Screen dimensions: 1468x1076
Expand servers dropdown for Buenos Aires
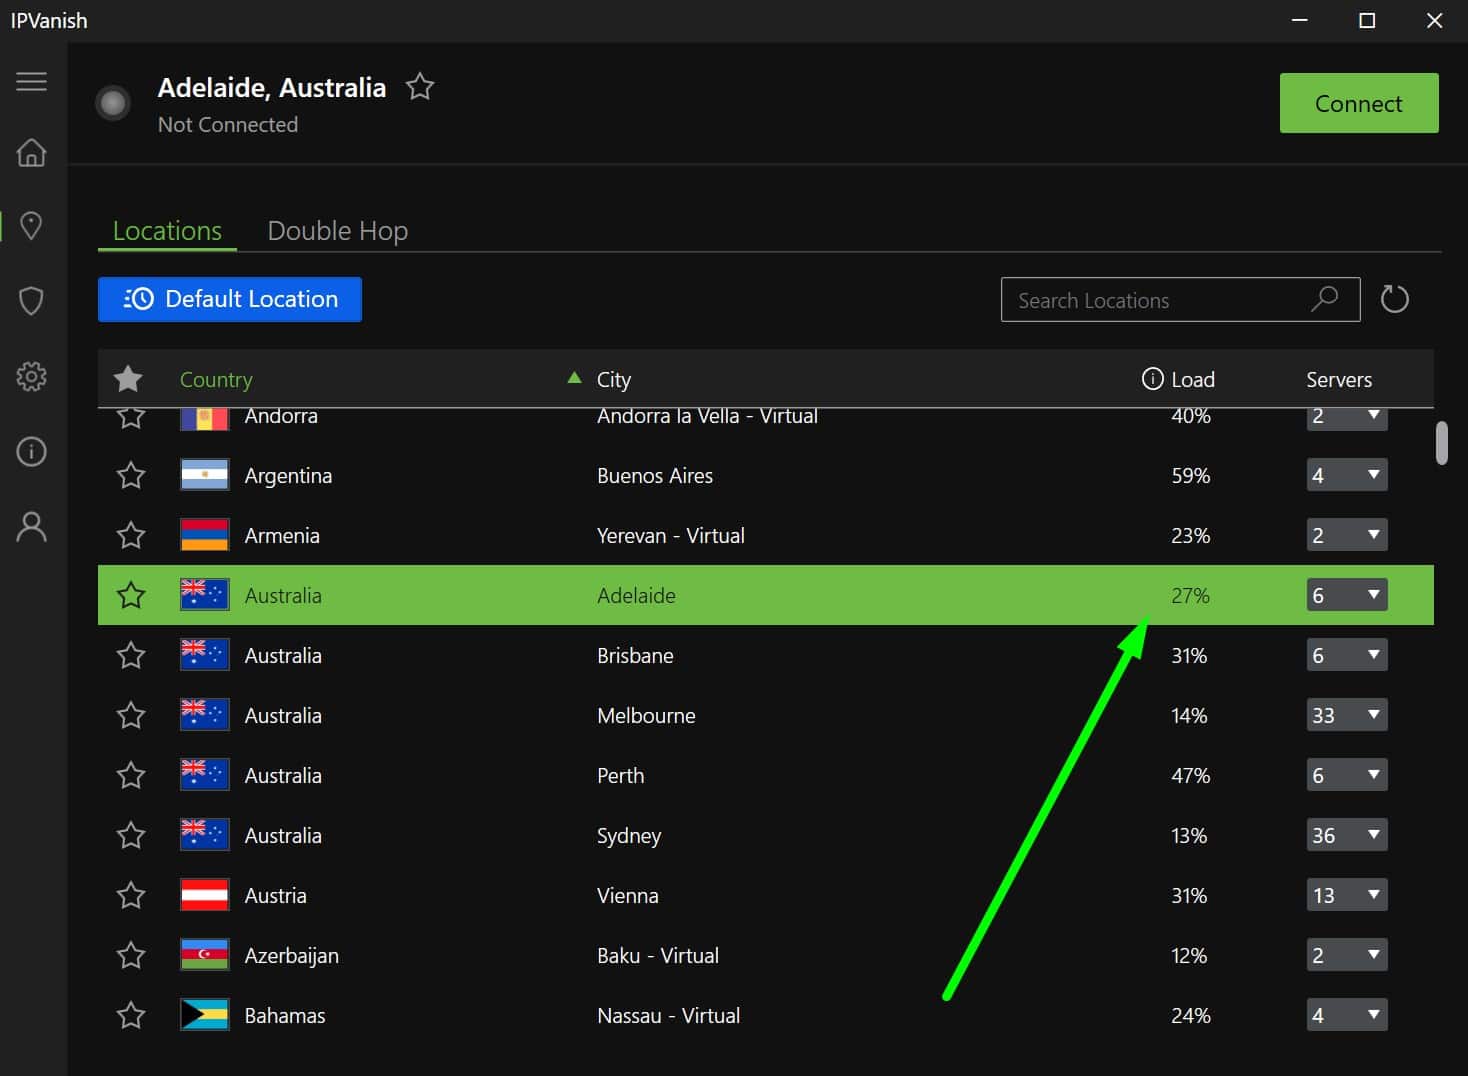[1347, 475]
